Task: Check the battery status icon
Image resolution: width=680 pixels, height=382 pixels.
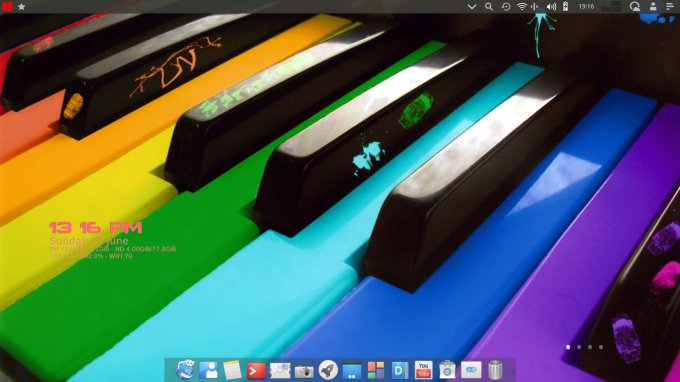Action: pos(566,7)
